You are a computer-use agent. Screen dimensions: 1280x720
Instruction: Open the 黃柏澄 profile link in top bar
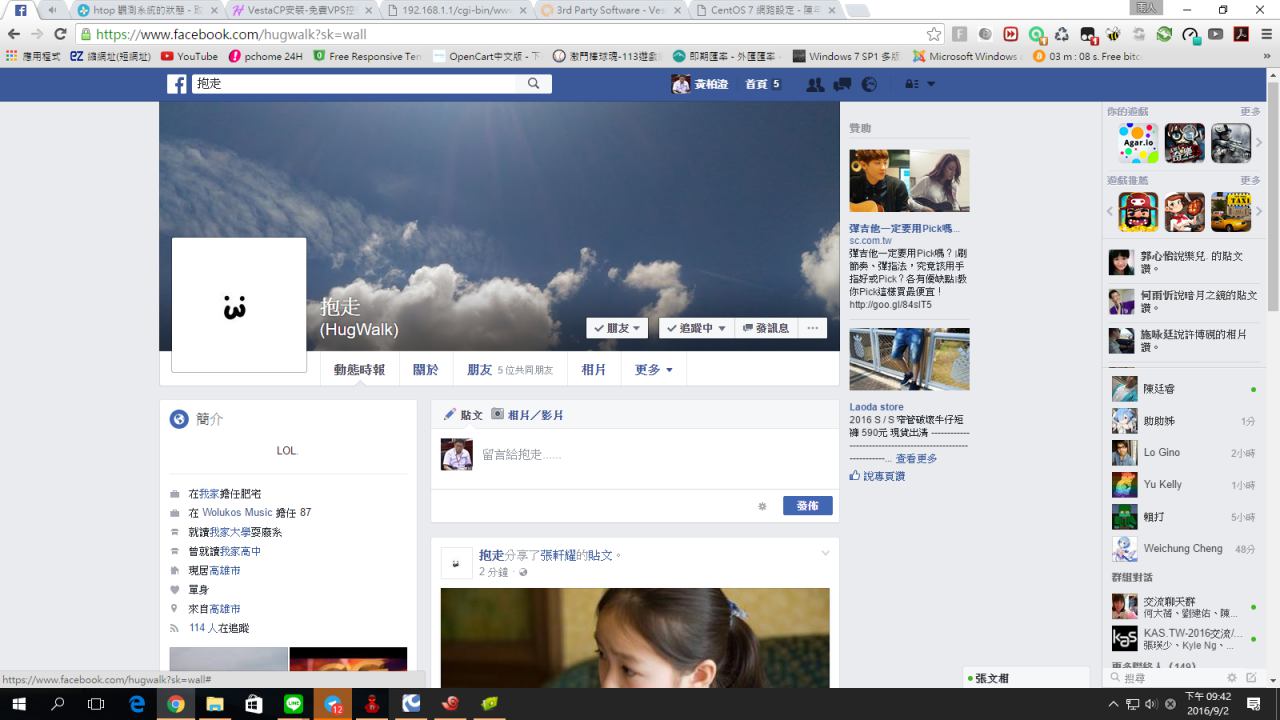point(700,84)
